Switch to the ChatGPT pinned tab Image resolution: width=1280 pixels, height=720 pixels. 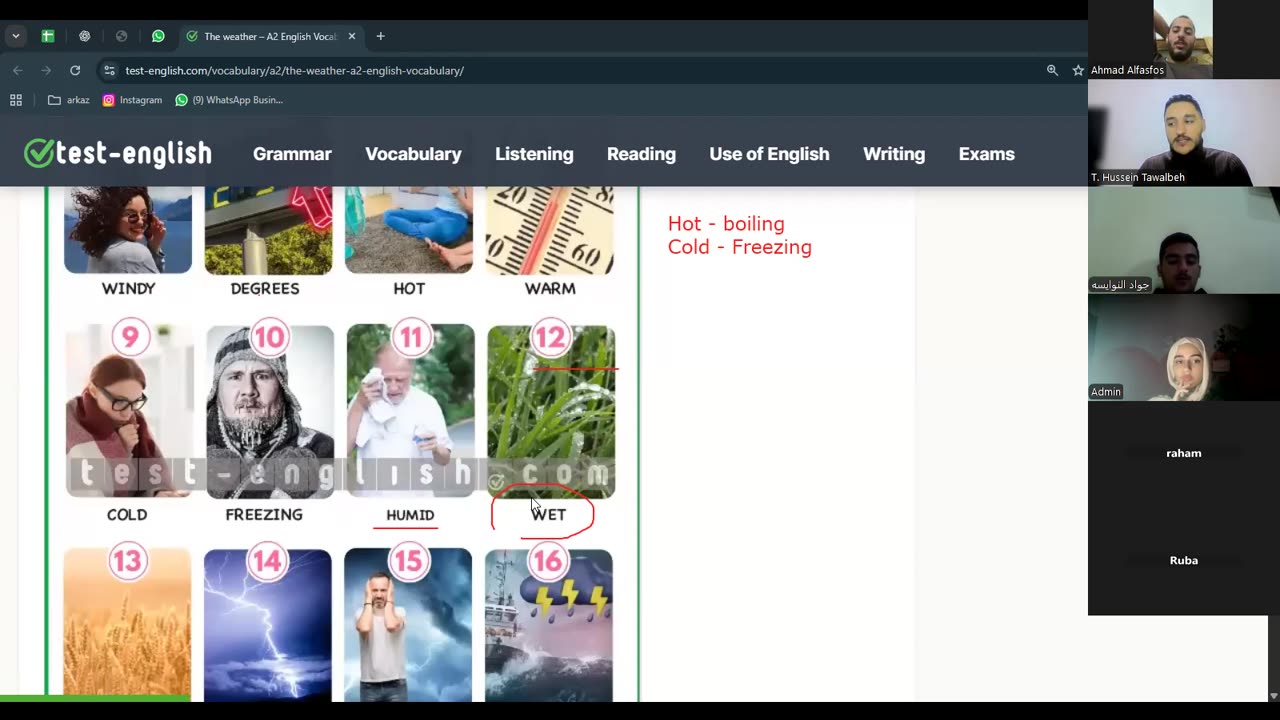click(84, 36)
